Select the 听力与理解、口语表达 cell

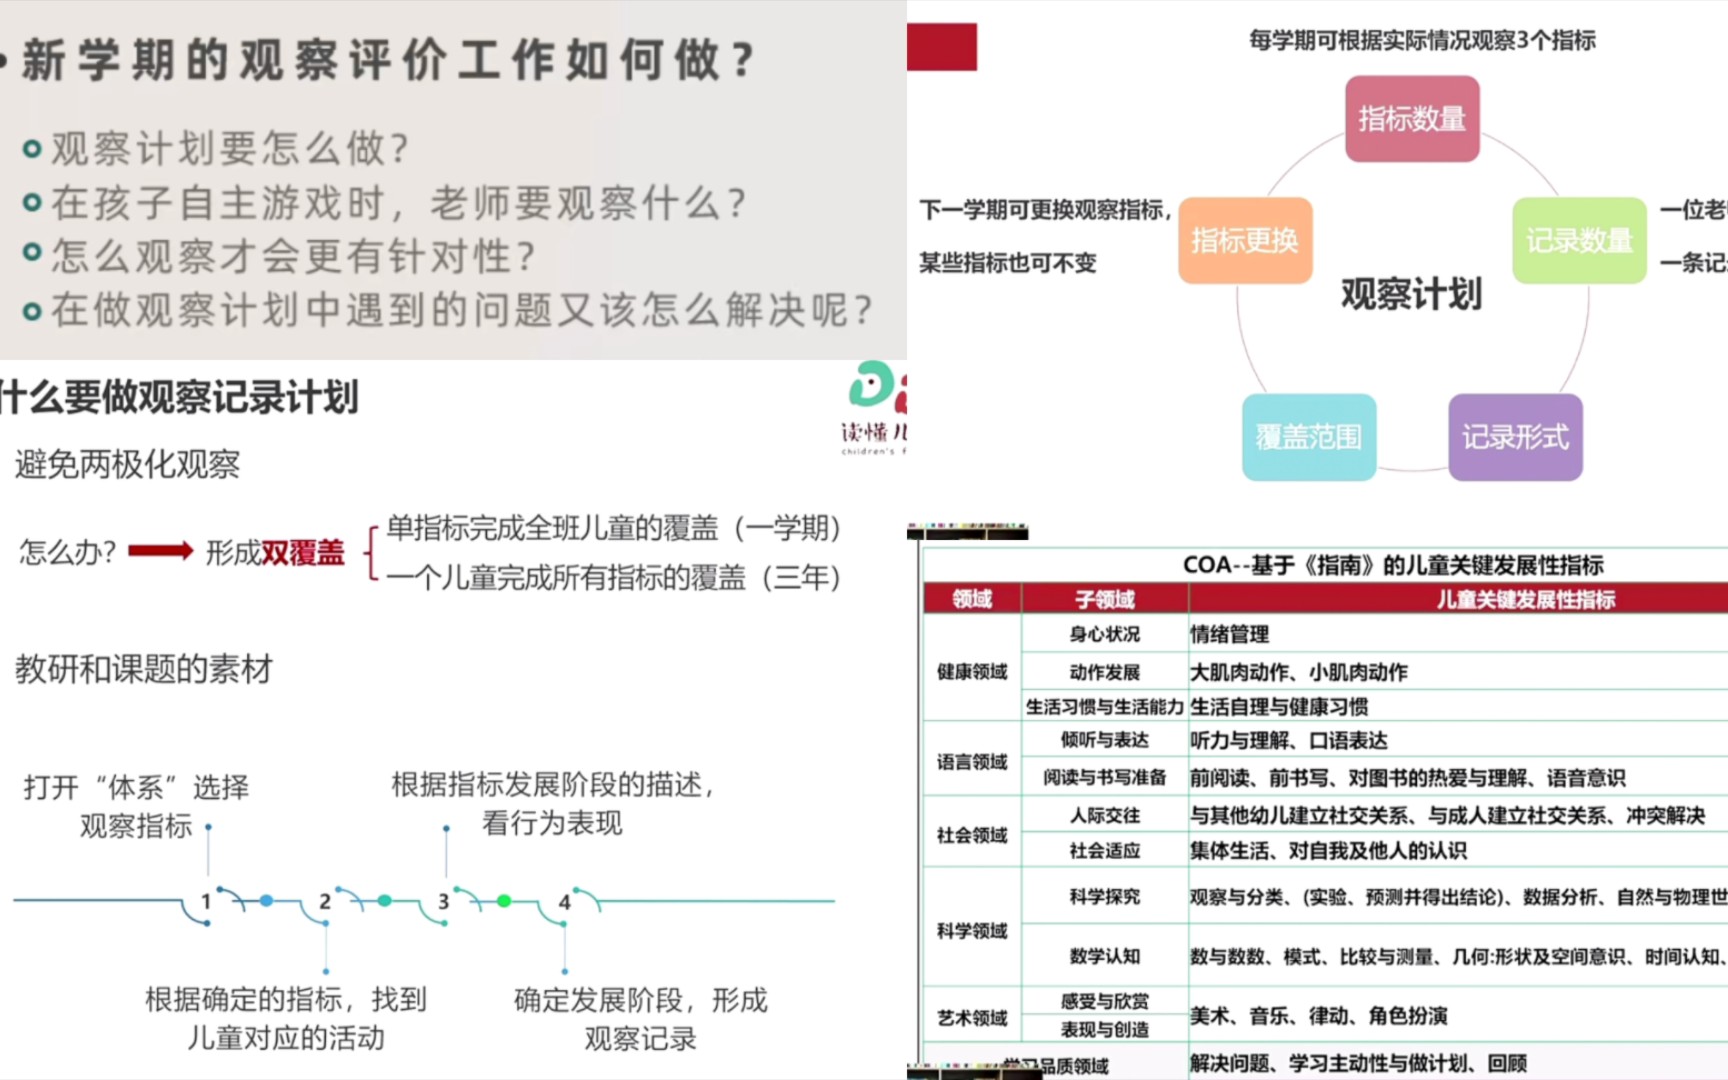[1459, 740]
